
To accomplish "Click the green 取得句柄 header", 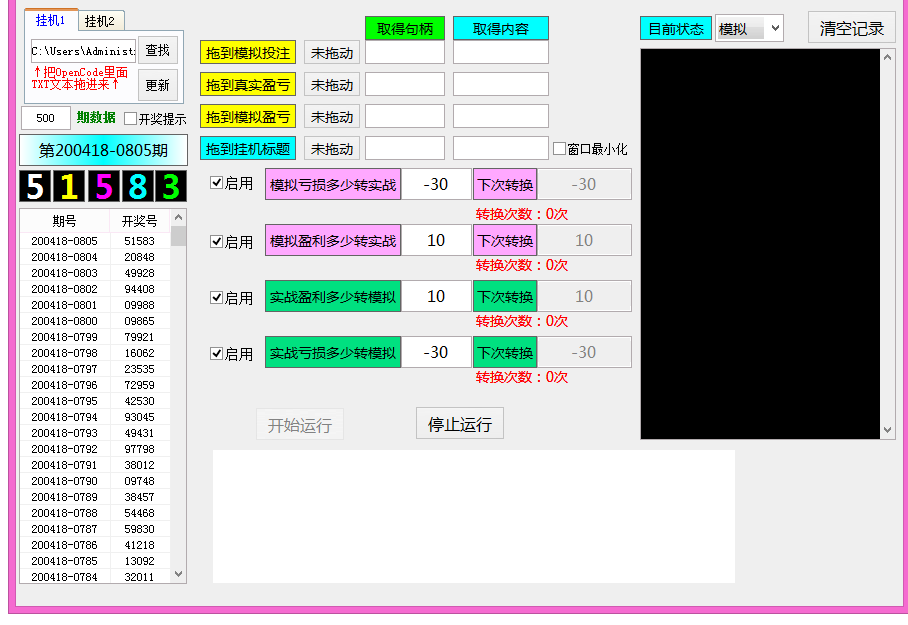I will coord(405,28).
